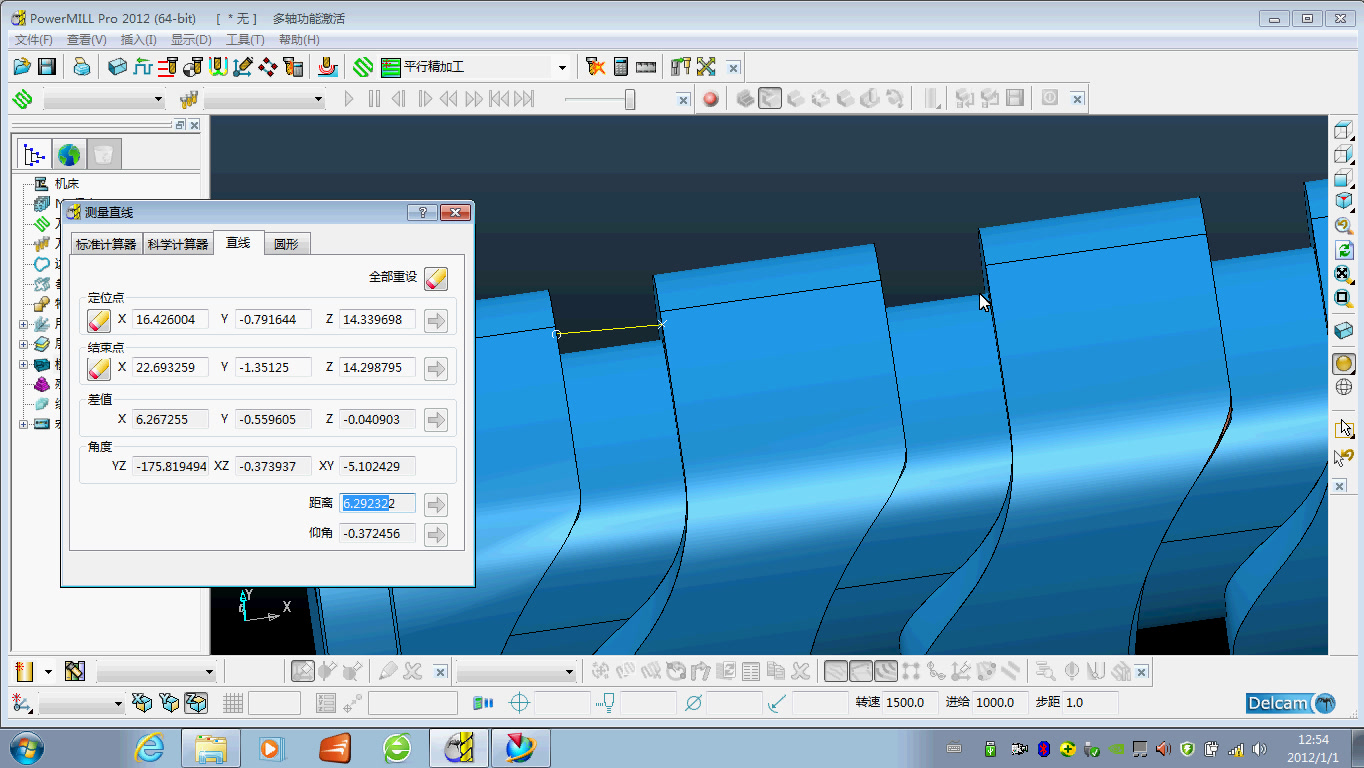The image size is (1364, 768).
Task: Switch to the 标准计算器 tab
Action: [x=106, y=244]
